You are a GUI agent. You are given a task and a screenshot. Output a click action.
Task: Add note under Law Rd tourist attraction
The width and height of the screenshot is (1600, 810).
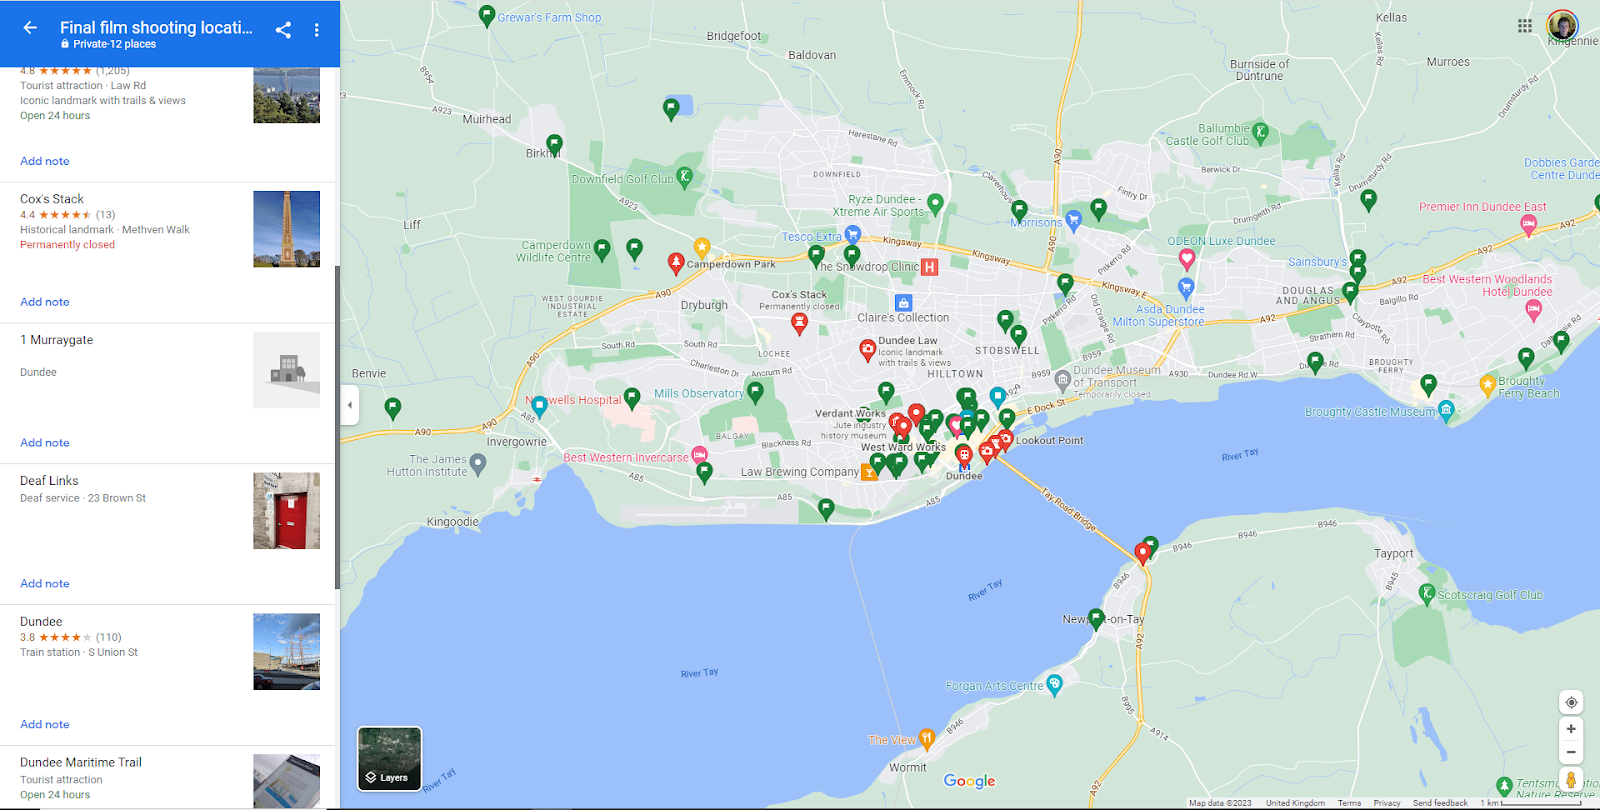(x=45, y=161)
